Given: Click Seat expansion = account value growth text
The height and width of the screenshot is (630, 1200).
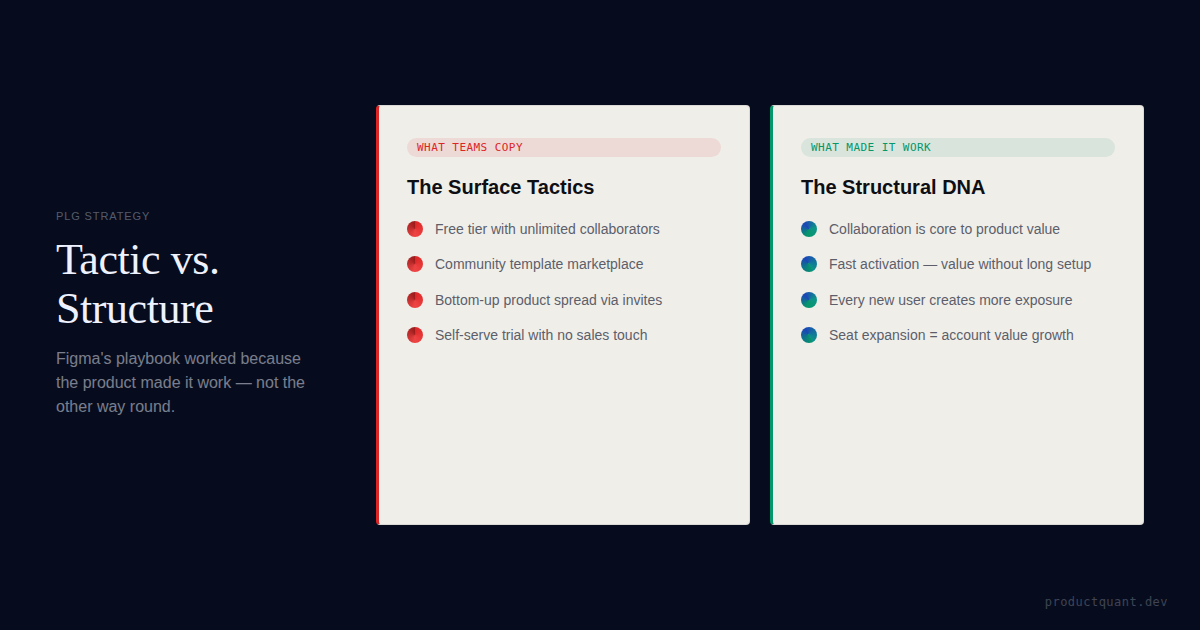Looking at the screenshot, I should click(x=951, y=335).
